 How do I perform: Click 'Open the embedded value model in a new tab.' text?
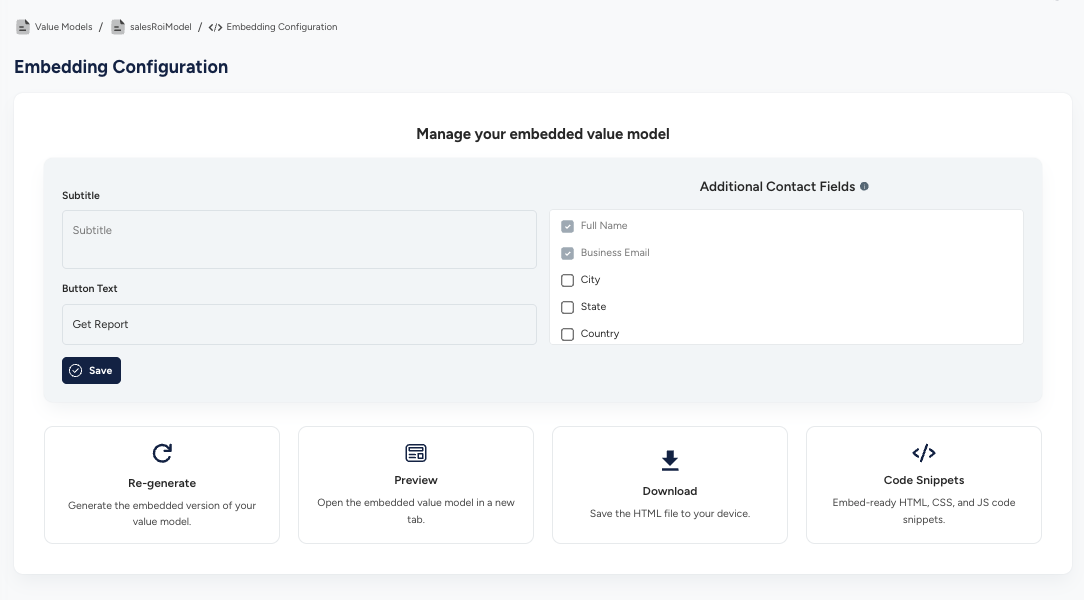(x=415, y=511)
